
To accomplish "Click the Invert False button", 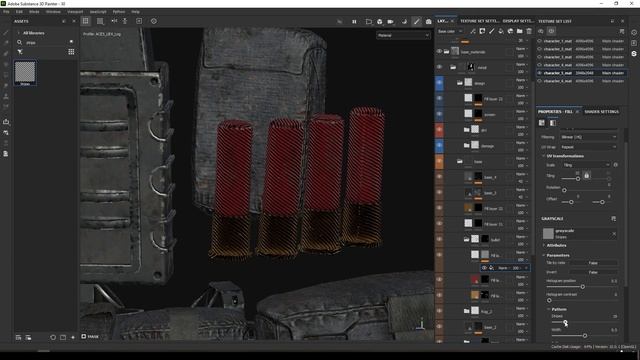I will click(x=593, y=272).
